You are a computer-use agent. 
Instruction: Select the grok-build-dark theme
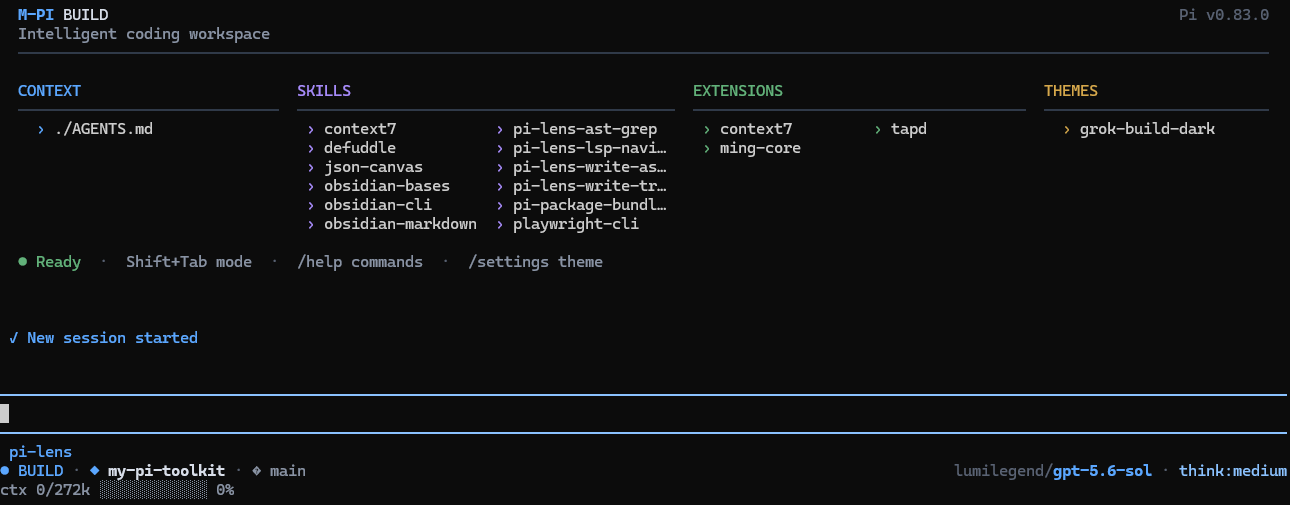click(x=1148, y=129)
